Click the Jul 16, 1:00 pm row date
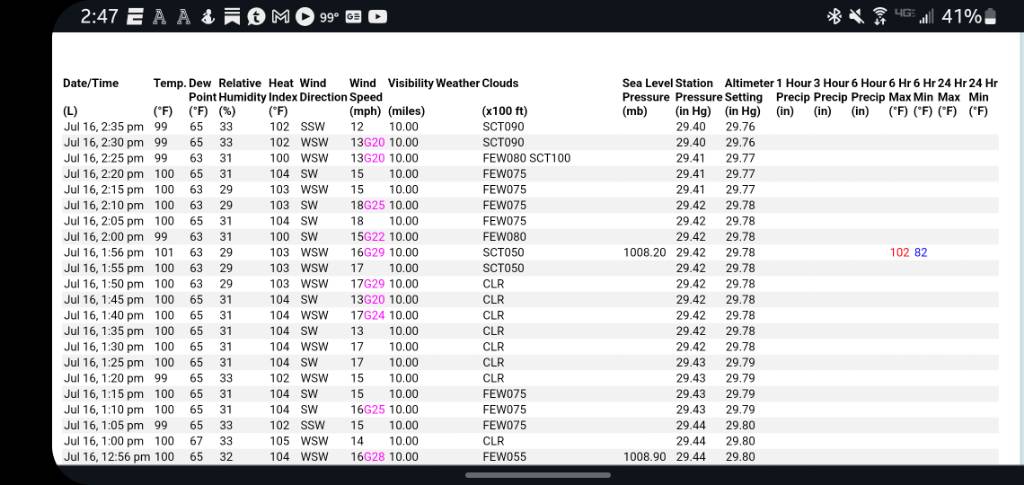The image size is (1024, 485). (x=103, y=441)
